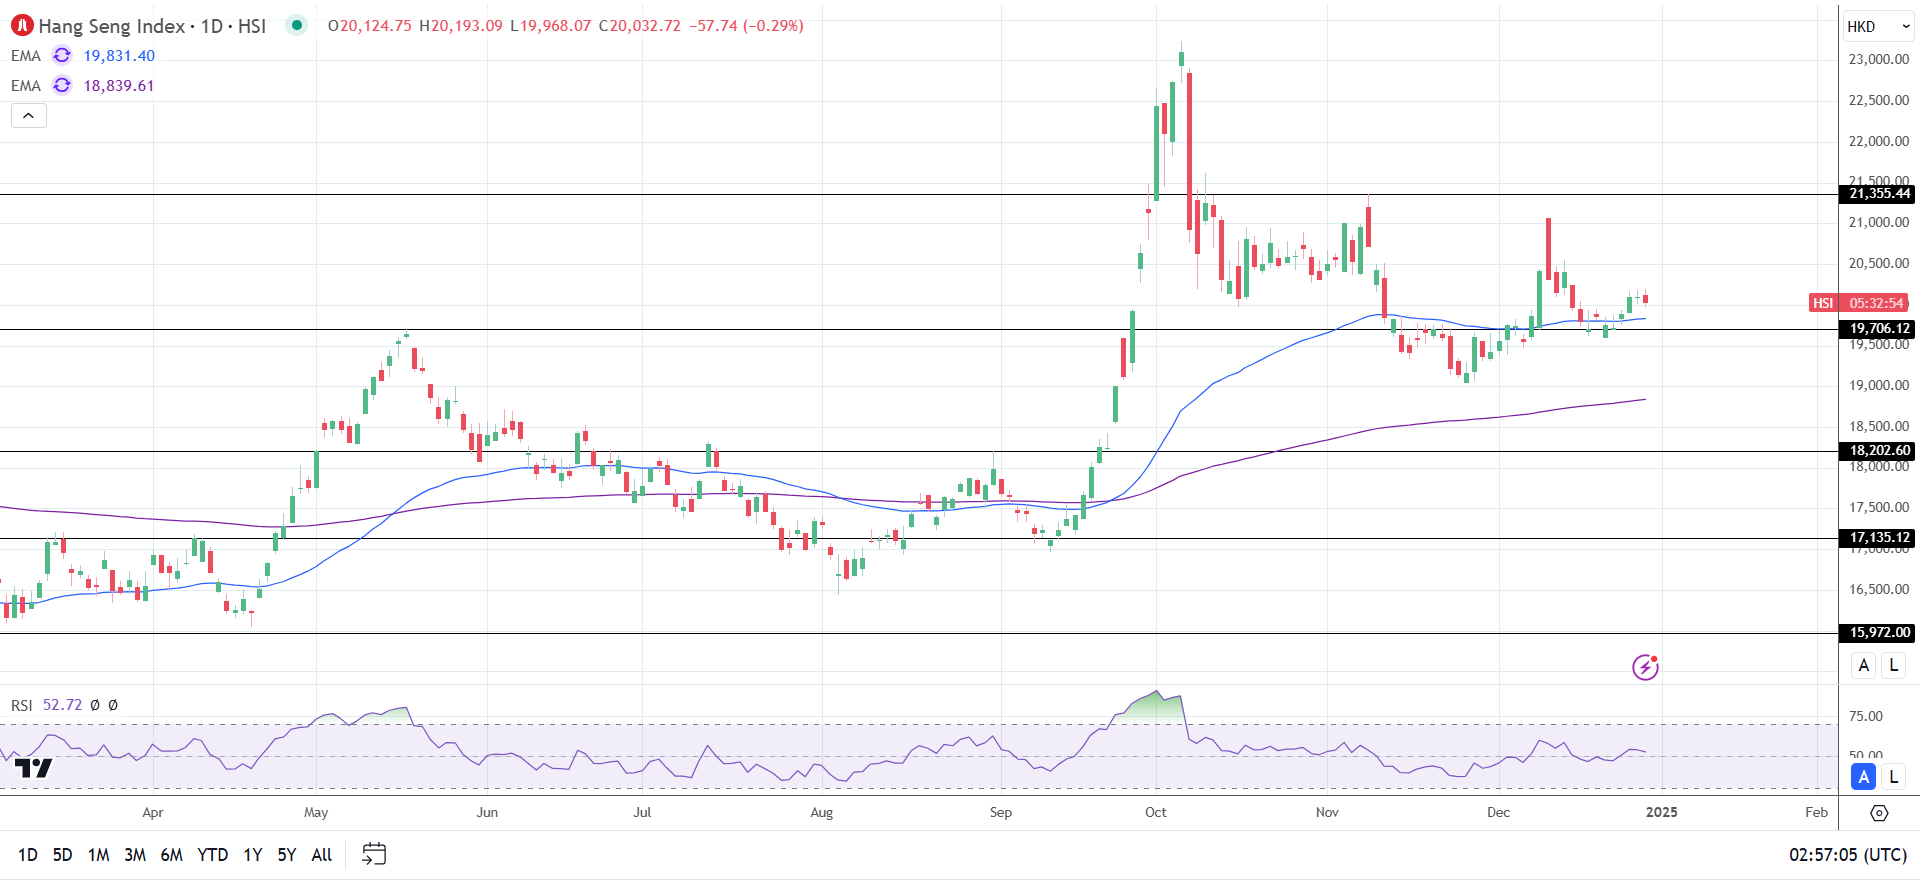Image resolution: width=1920 pixels, height=880 pixels.
Task: Click the green market open status dot
Action: (x=296, y=25)
